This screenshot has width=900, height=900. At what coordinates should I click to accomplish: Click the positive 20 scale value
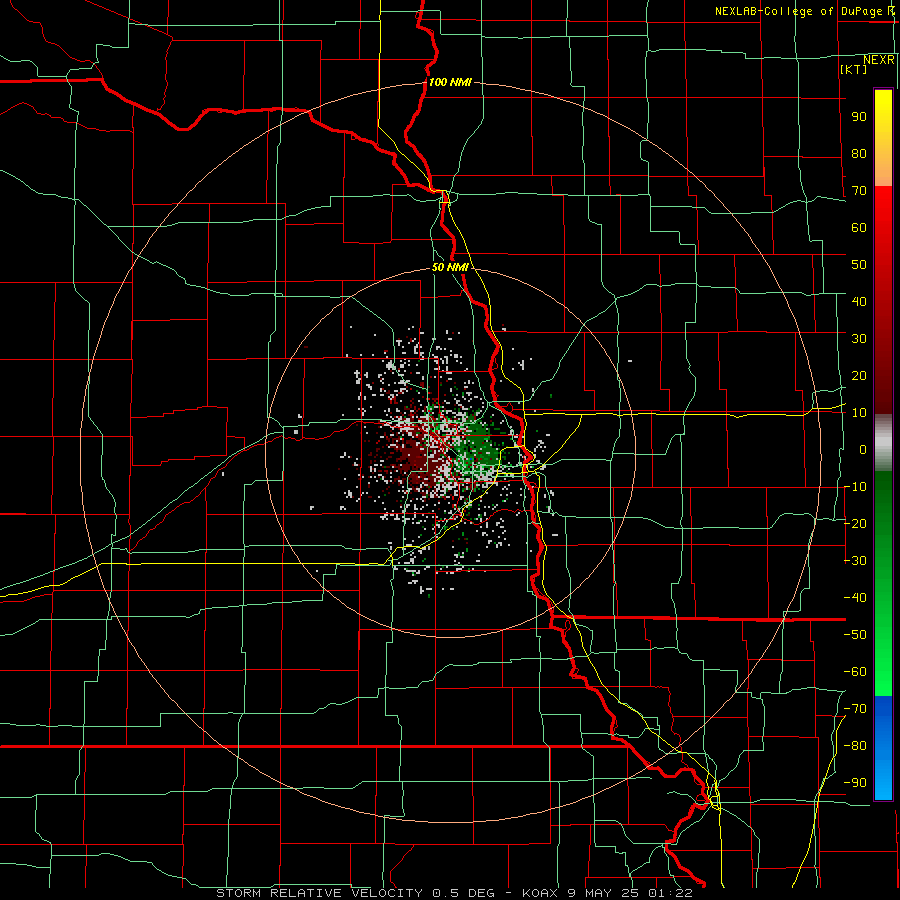pos(859,376)
